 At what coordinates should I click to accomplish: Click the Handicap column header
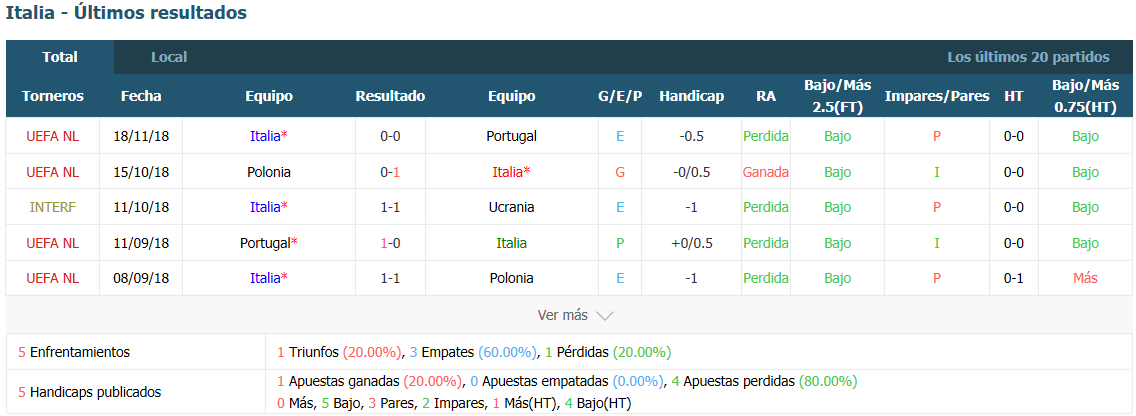point(691,96)
